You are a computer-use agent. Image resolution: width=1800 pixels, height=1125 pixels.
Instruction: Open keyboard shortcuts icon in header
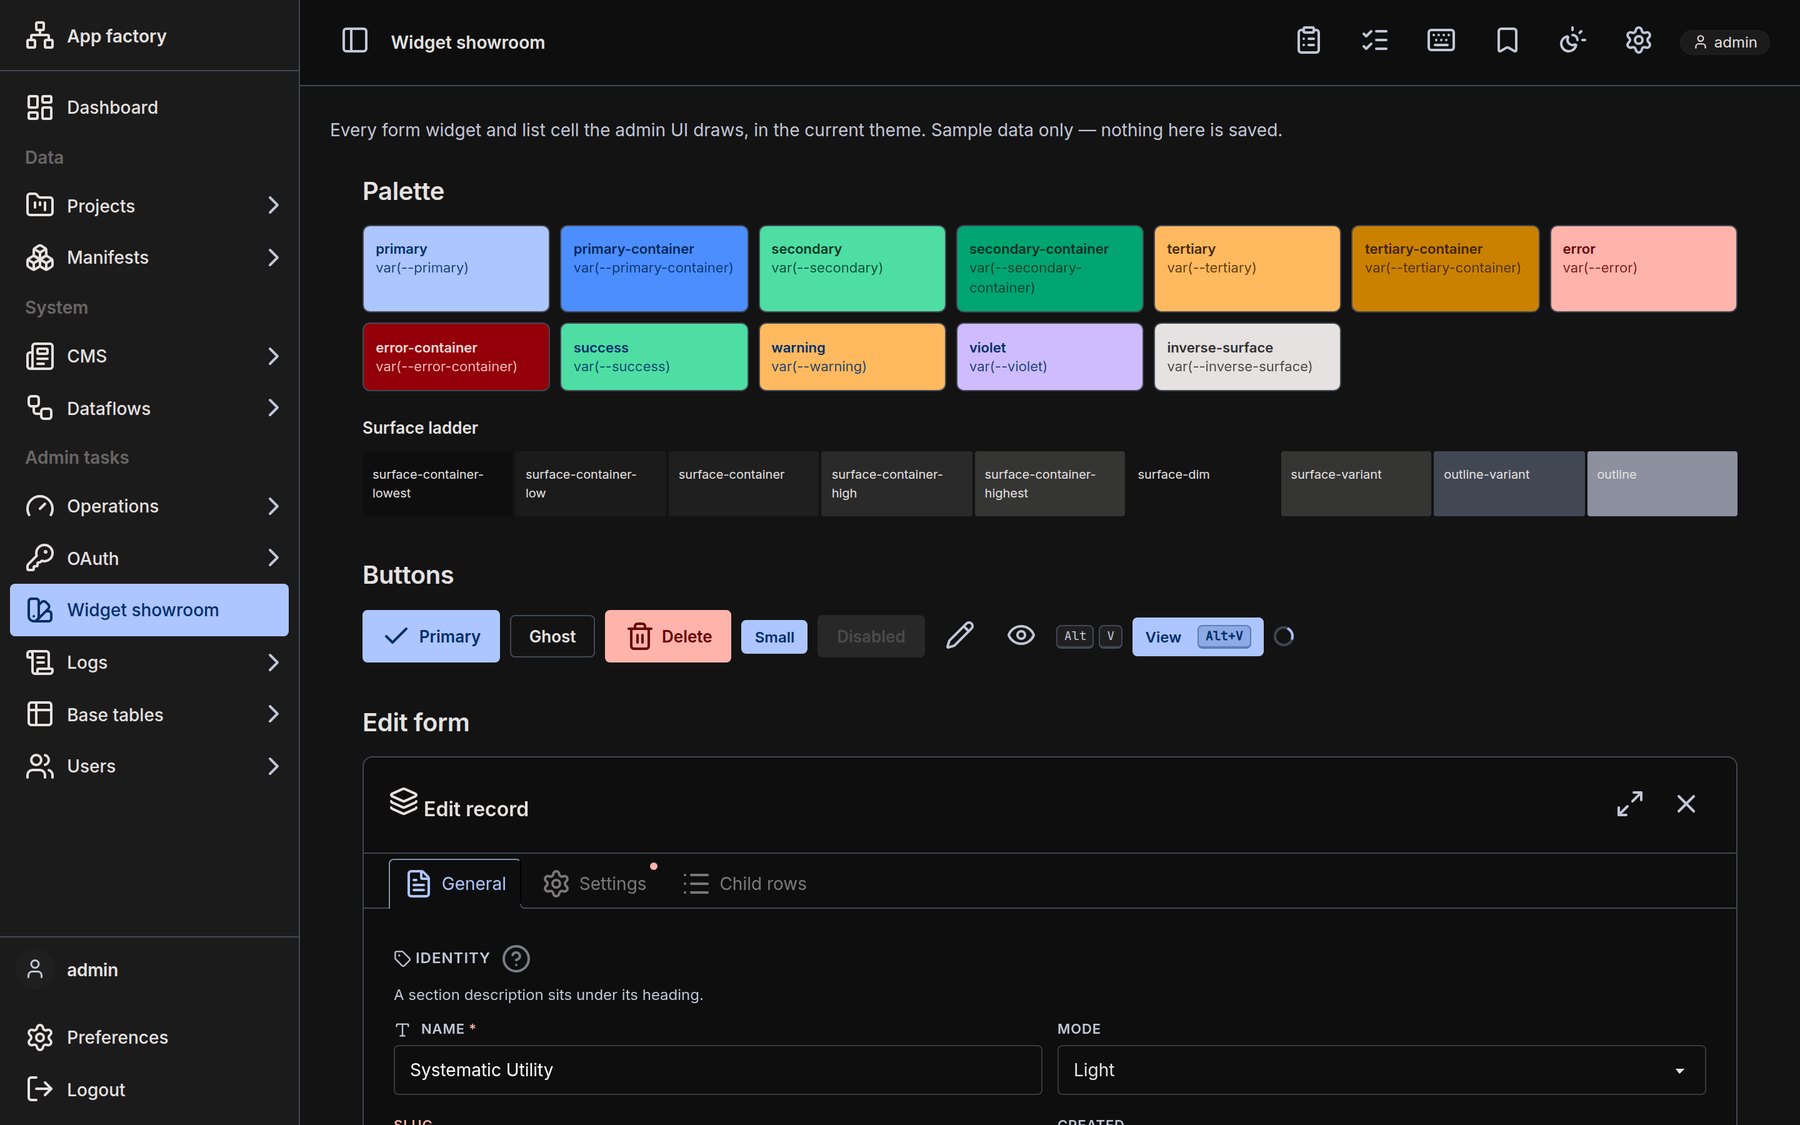point(1441,41)
